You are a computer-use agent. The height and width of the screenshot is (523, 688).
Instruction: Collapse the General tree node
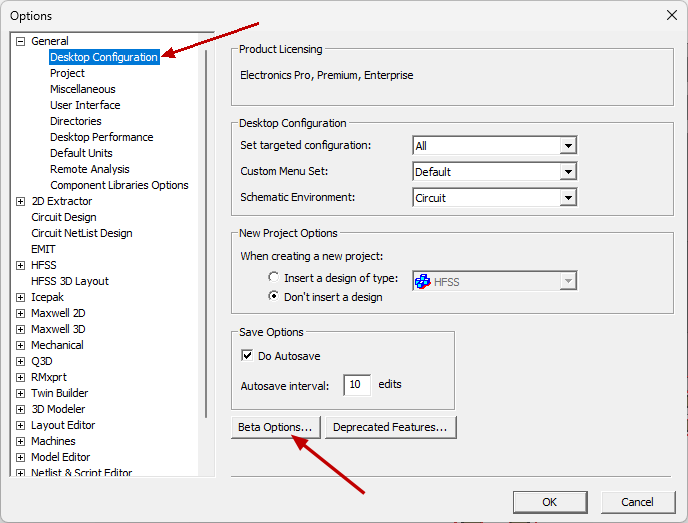coord(20,42)
